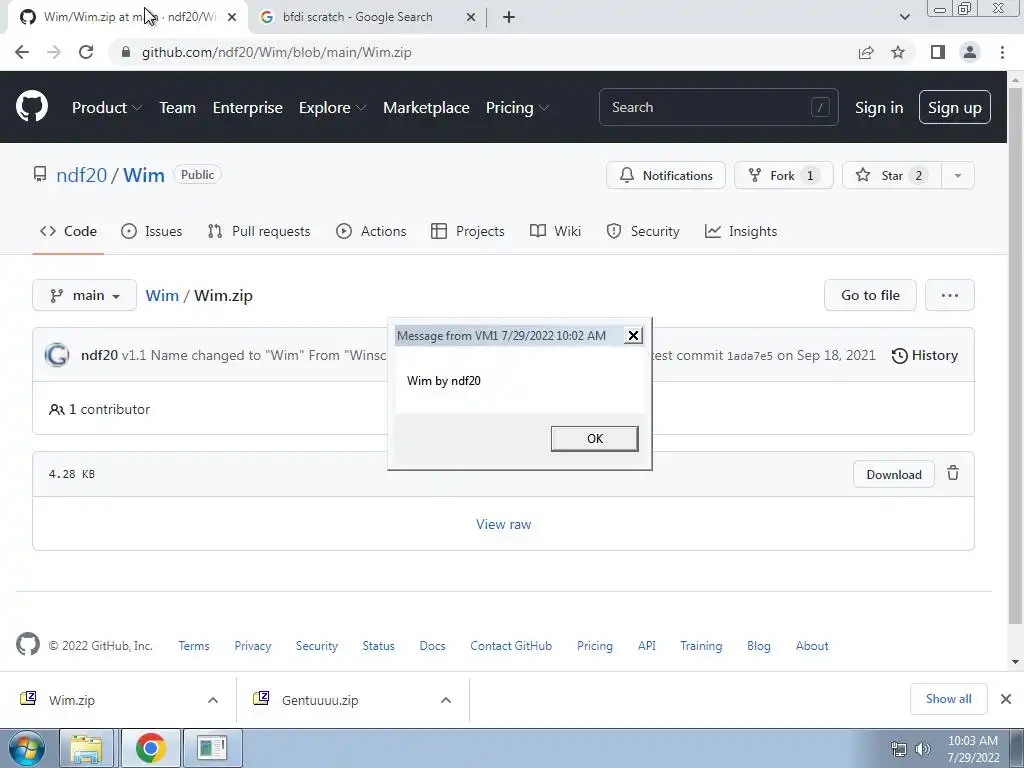The width and height of the screenshot is (1024, 768).
Task: Open Chrome profile avatar icon
Action: tap(970, 52)
